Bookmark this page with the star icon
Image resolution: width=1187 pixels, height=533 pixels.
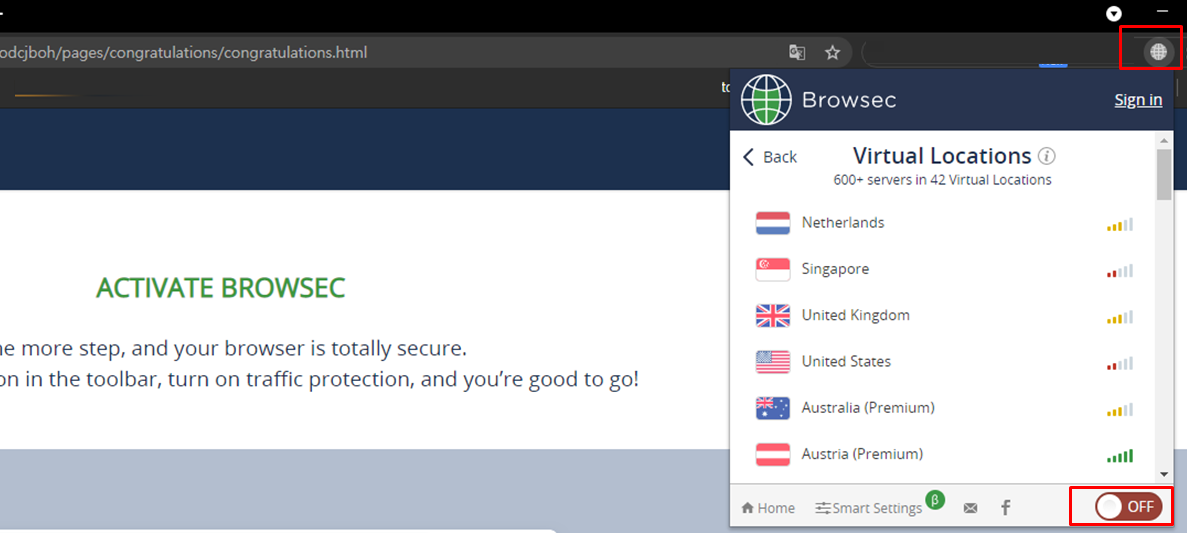pos(833,52)
